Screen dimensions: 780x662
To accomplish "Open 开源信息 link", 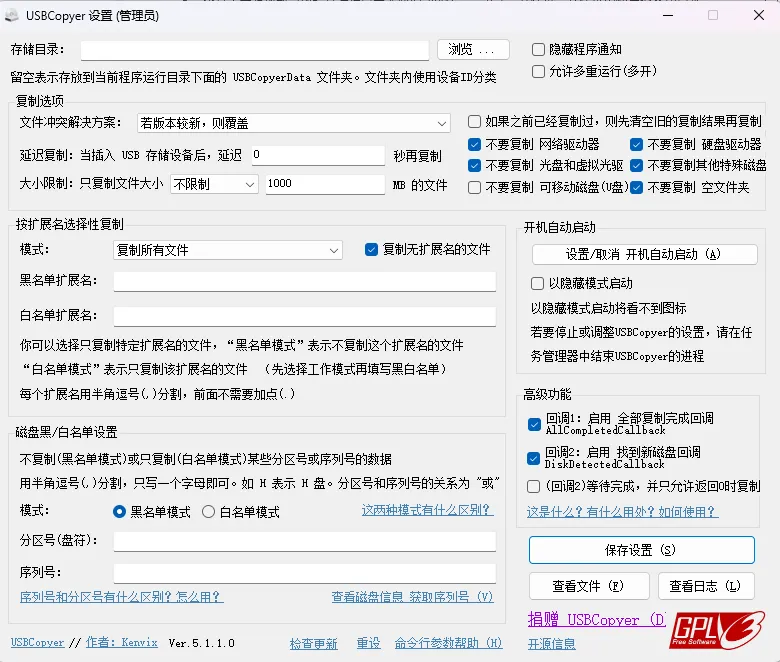I will tap(551, 644).
